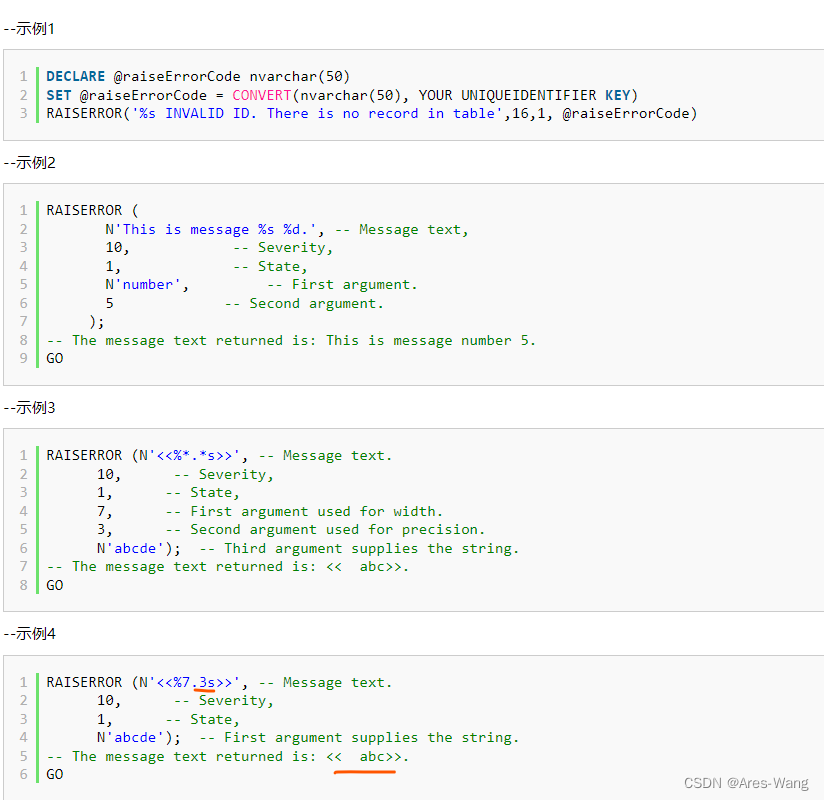Click the red-underlined .3s in example 4
The width and height of the screenshot is (824, 800).
point(204,683)
